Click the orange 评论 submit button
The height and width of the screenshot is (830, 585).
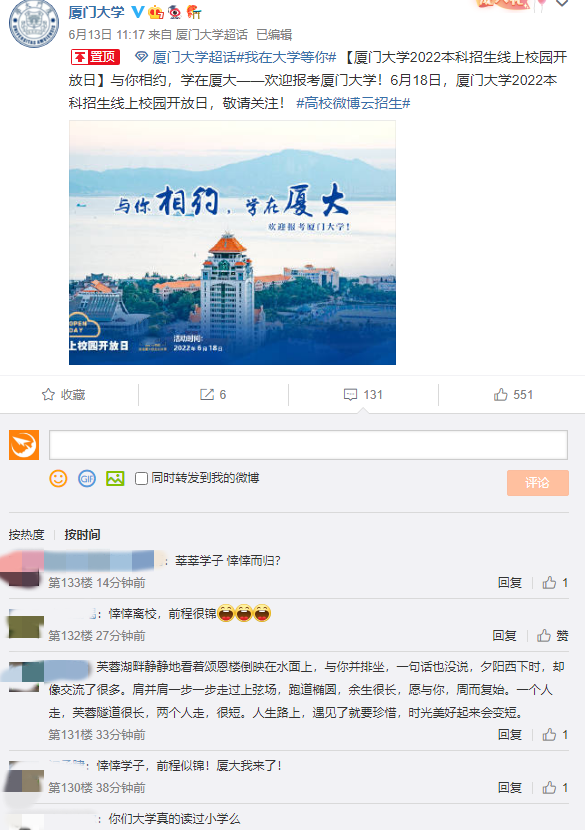tap(537, 483)
